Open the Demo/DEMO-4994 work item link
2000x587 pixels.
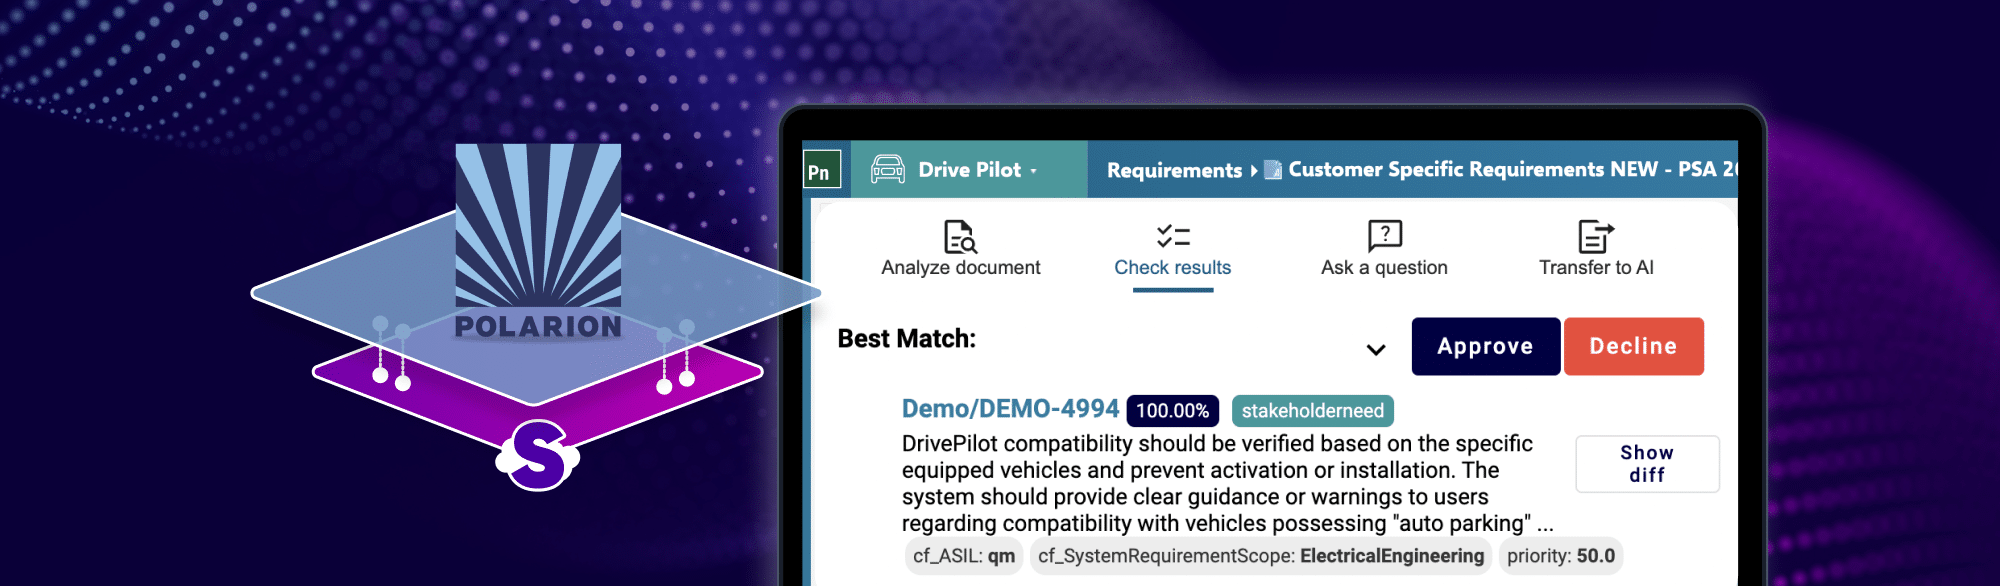pos(1010,409)
